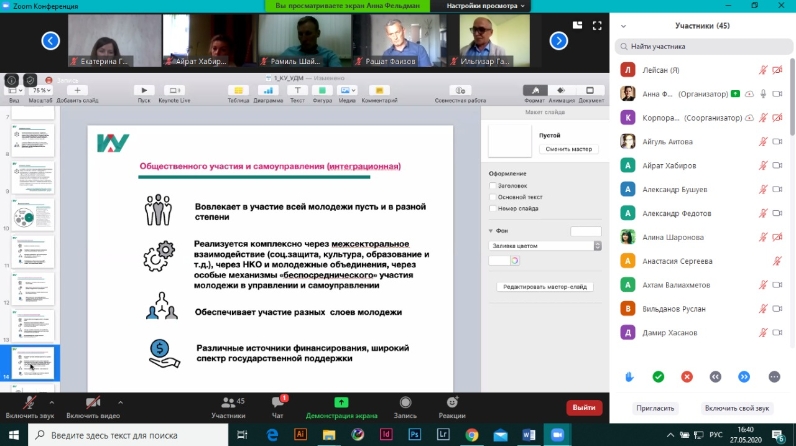Click the Invite button
This screenshot has height=446, width=796.
(x=655, y=408)
